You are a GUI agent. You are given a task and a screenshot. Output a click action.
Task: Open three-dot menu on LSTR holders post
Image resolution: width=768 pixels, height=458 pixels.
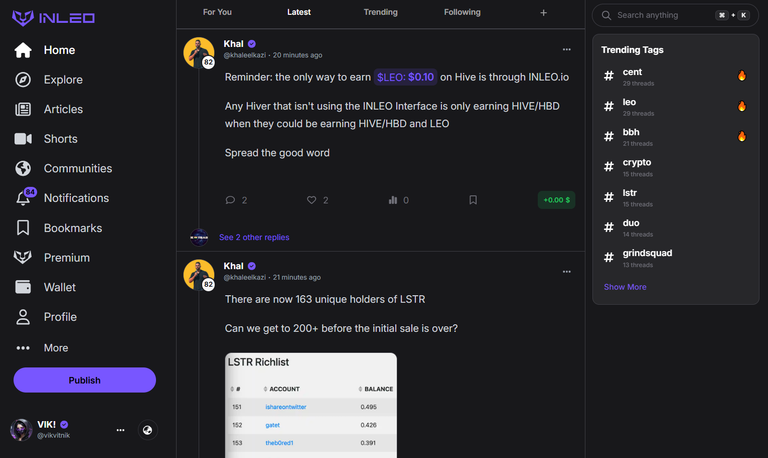567,272
